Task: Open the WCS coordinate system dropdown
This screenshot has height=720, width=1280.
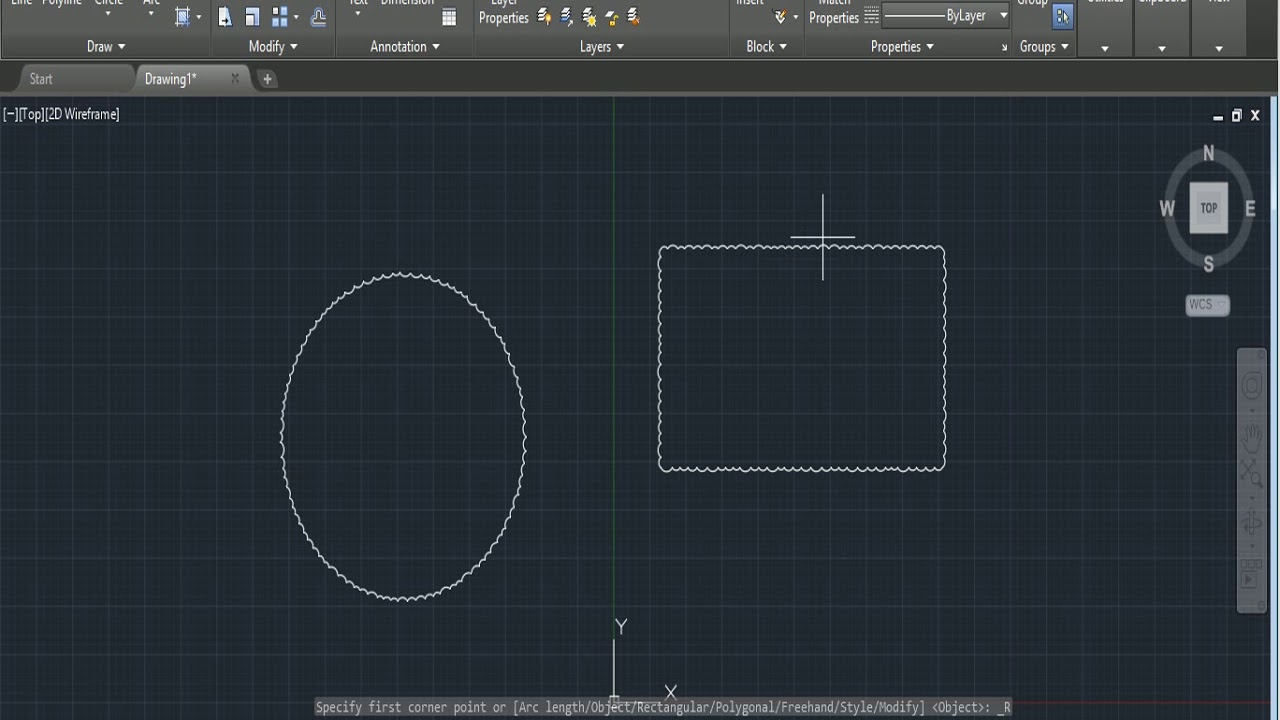Action: point(1207,305)
